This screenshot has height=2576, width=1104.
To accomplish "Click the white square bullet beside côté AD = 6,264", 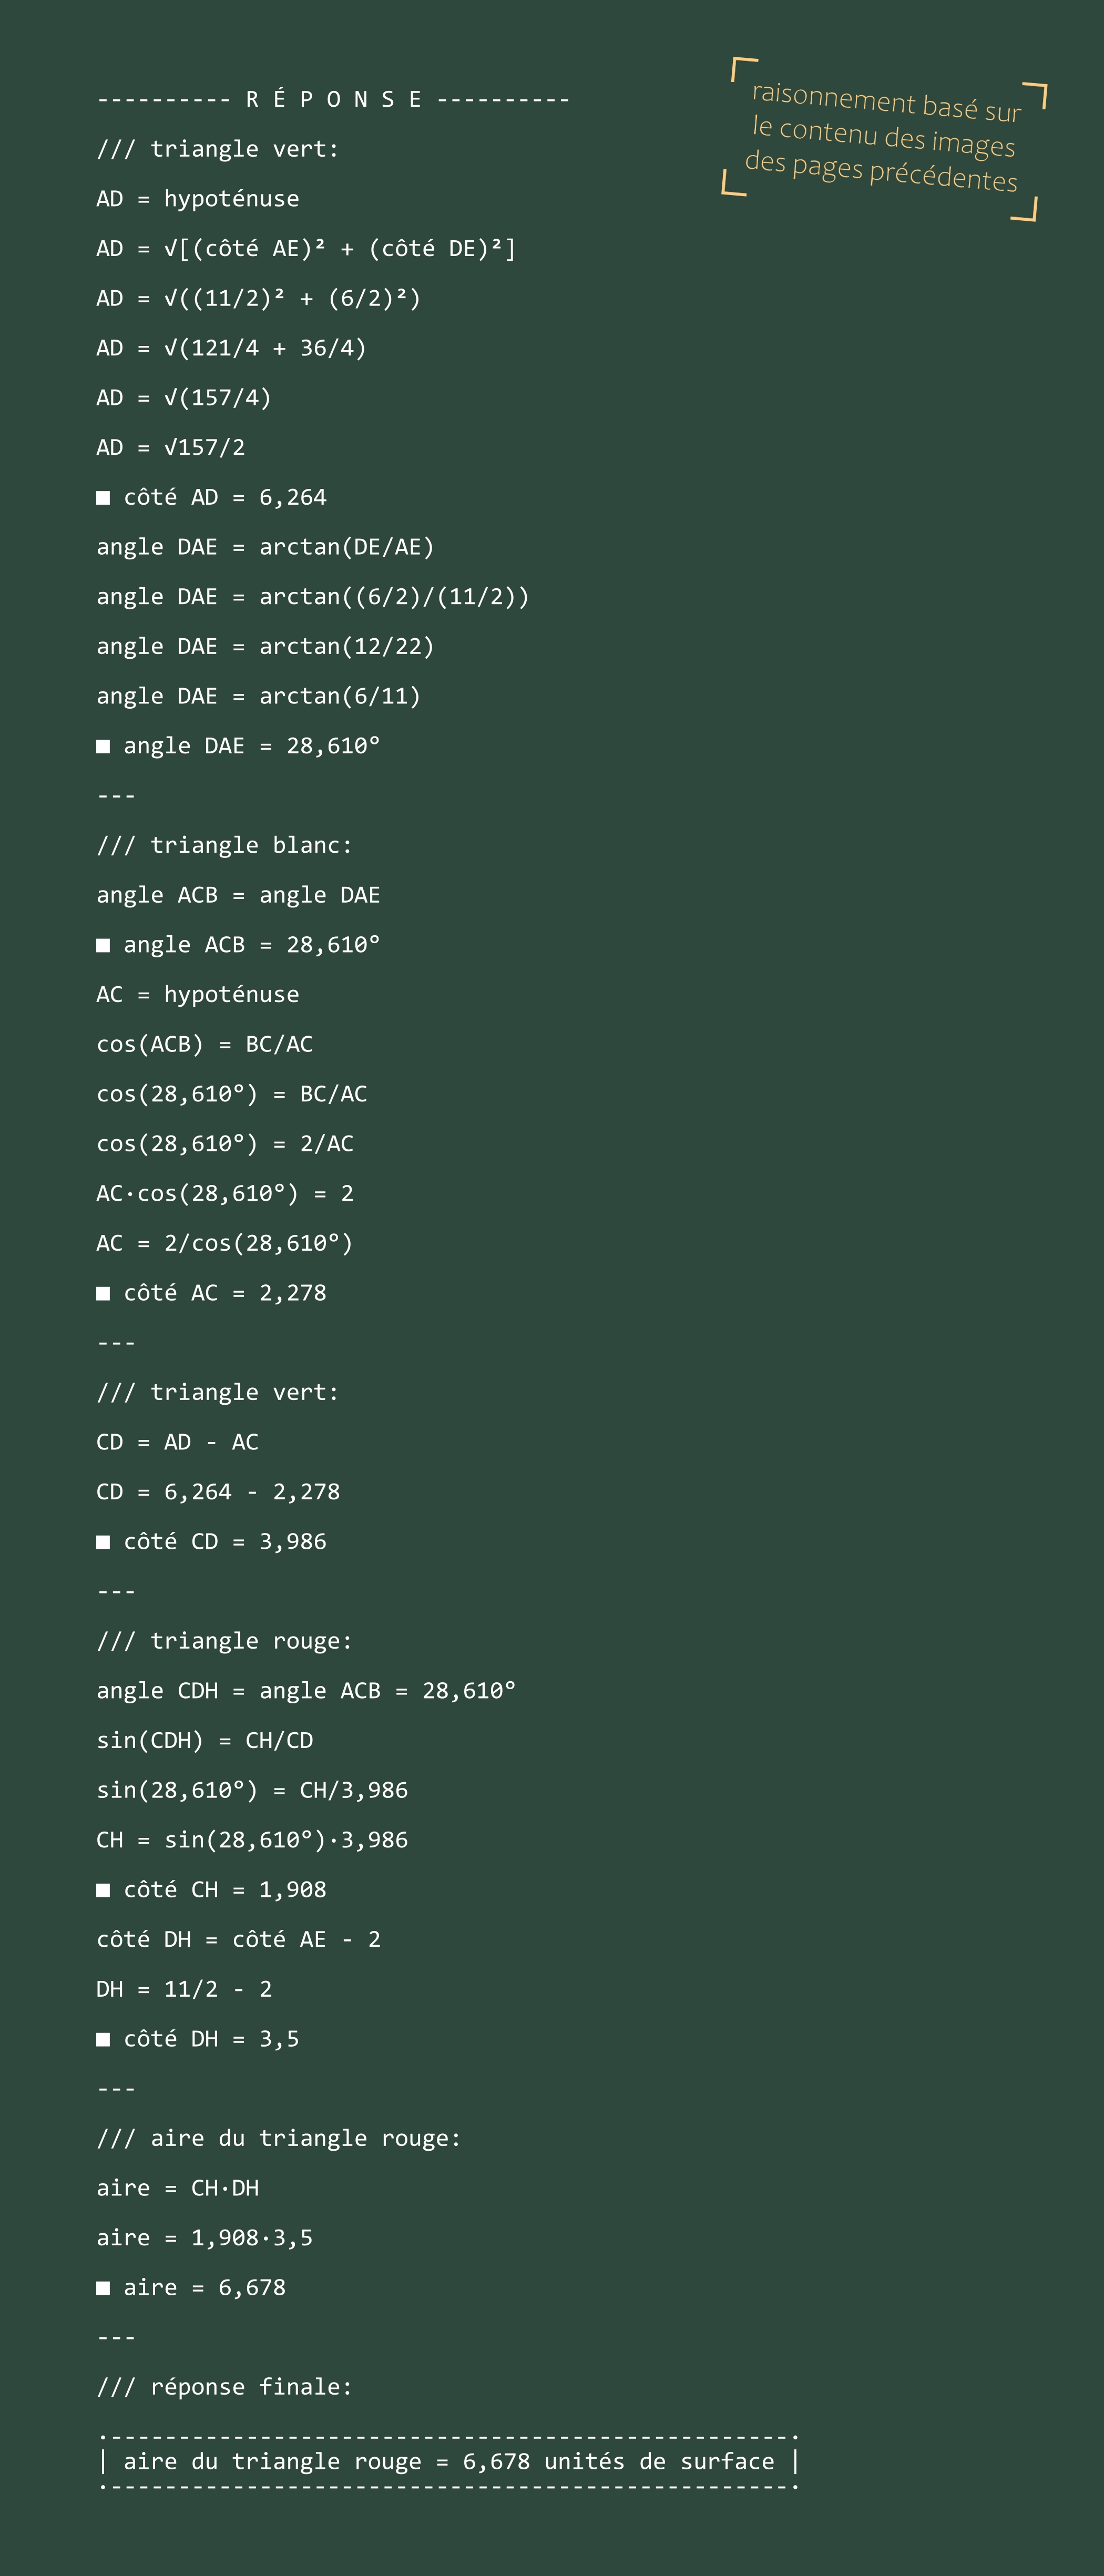I will 103,498.
